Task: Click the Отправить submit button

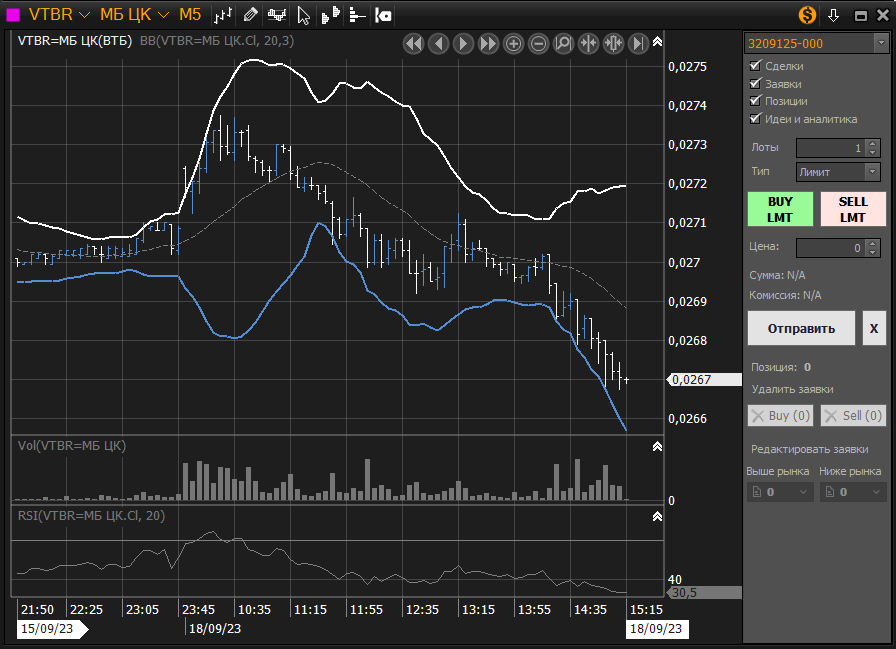Action: [801, 328]
